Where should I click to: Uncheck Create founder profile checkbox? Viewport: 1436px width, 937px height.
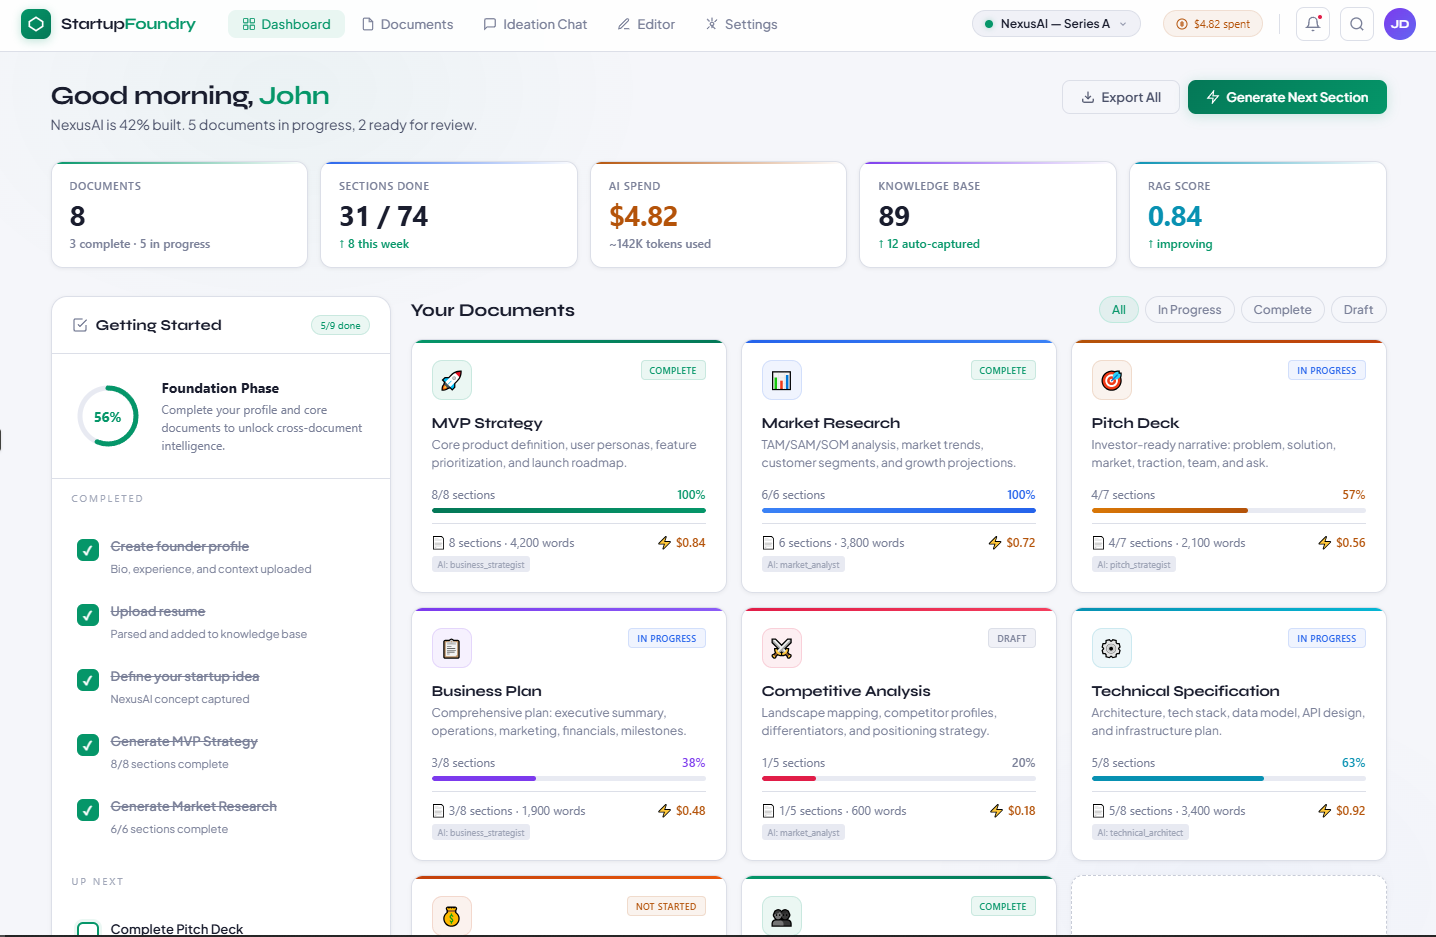(88, 550)
